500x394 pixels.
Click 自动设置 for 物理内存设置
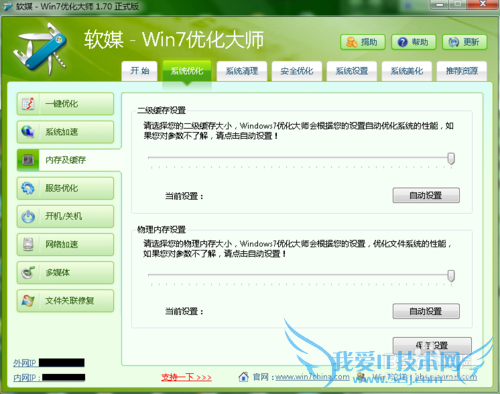tap(426, 311)
